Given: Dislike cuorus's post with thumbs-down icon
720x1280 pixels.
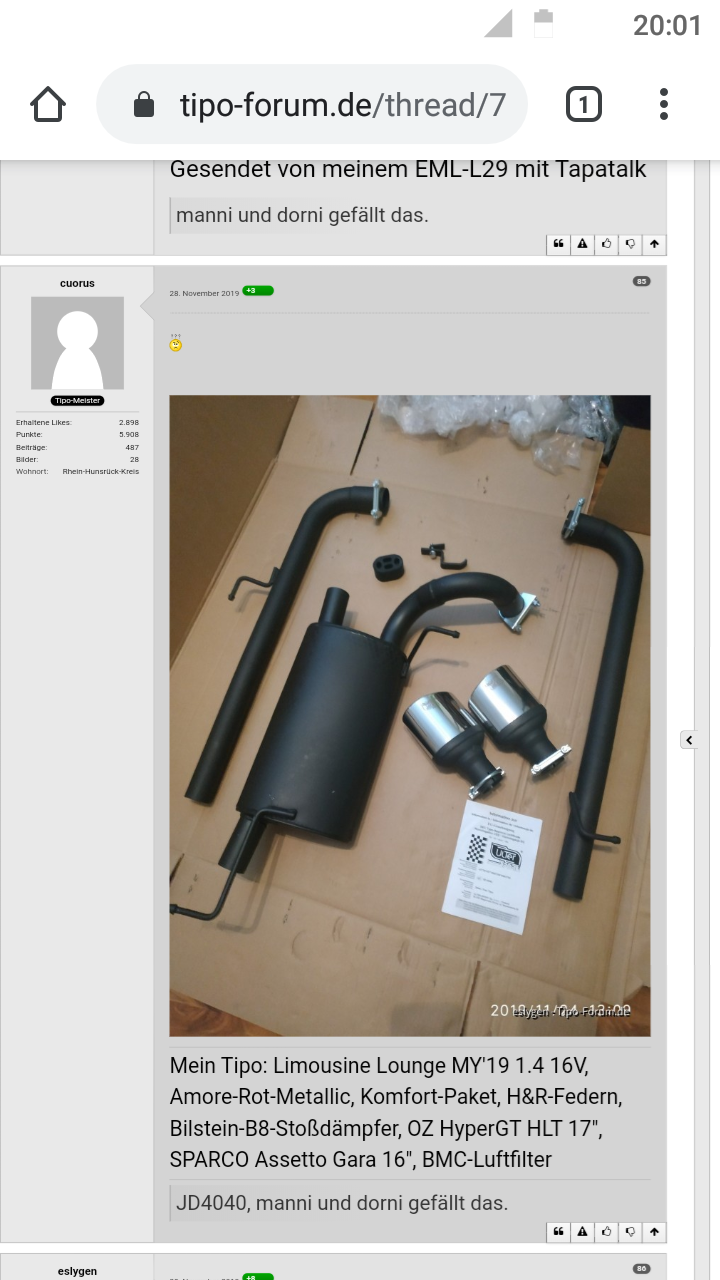Looking at the screenshot, I should click(x=630, y=1232).
